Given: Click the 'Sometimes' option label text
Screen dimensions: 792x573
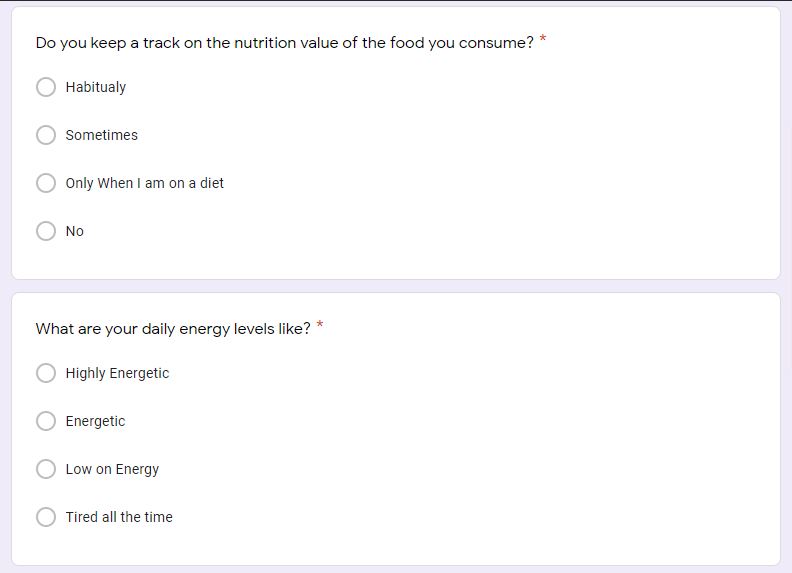Looking at the screenshot, I should [x=102, y=135].
